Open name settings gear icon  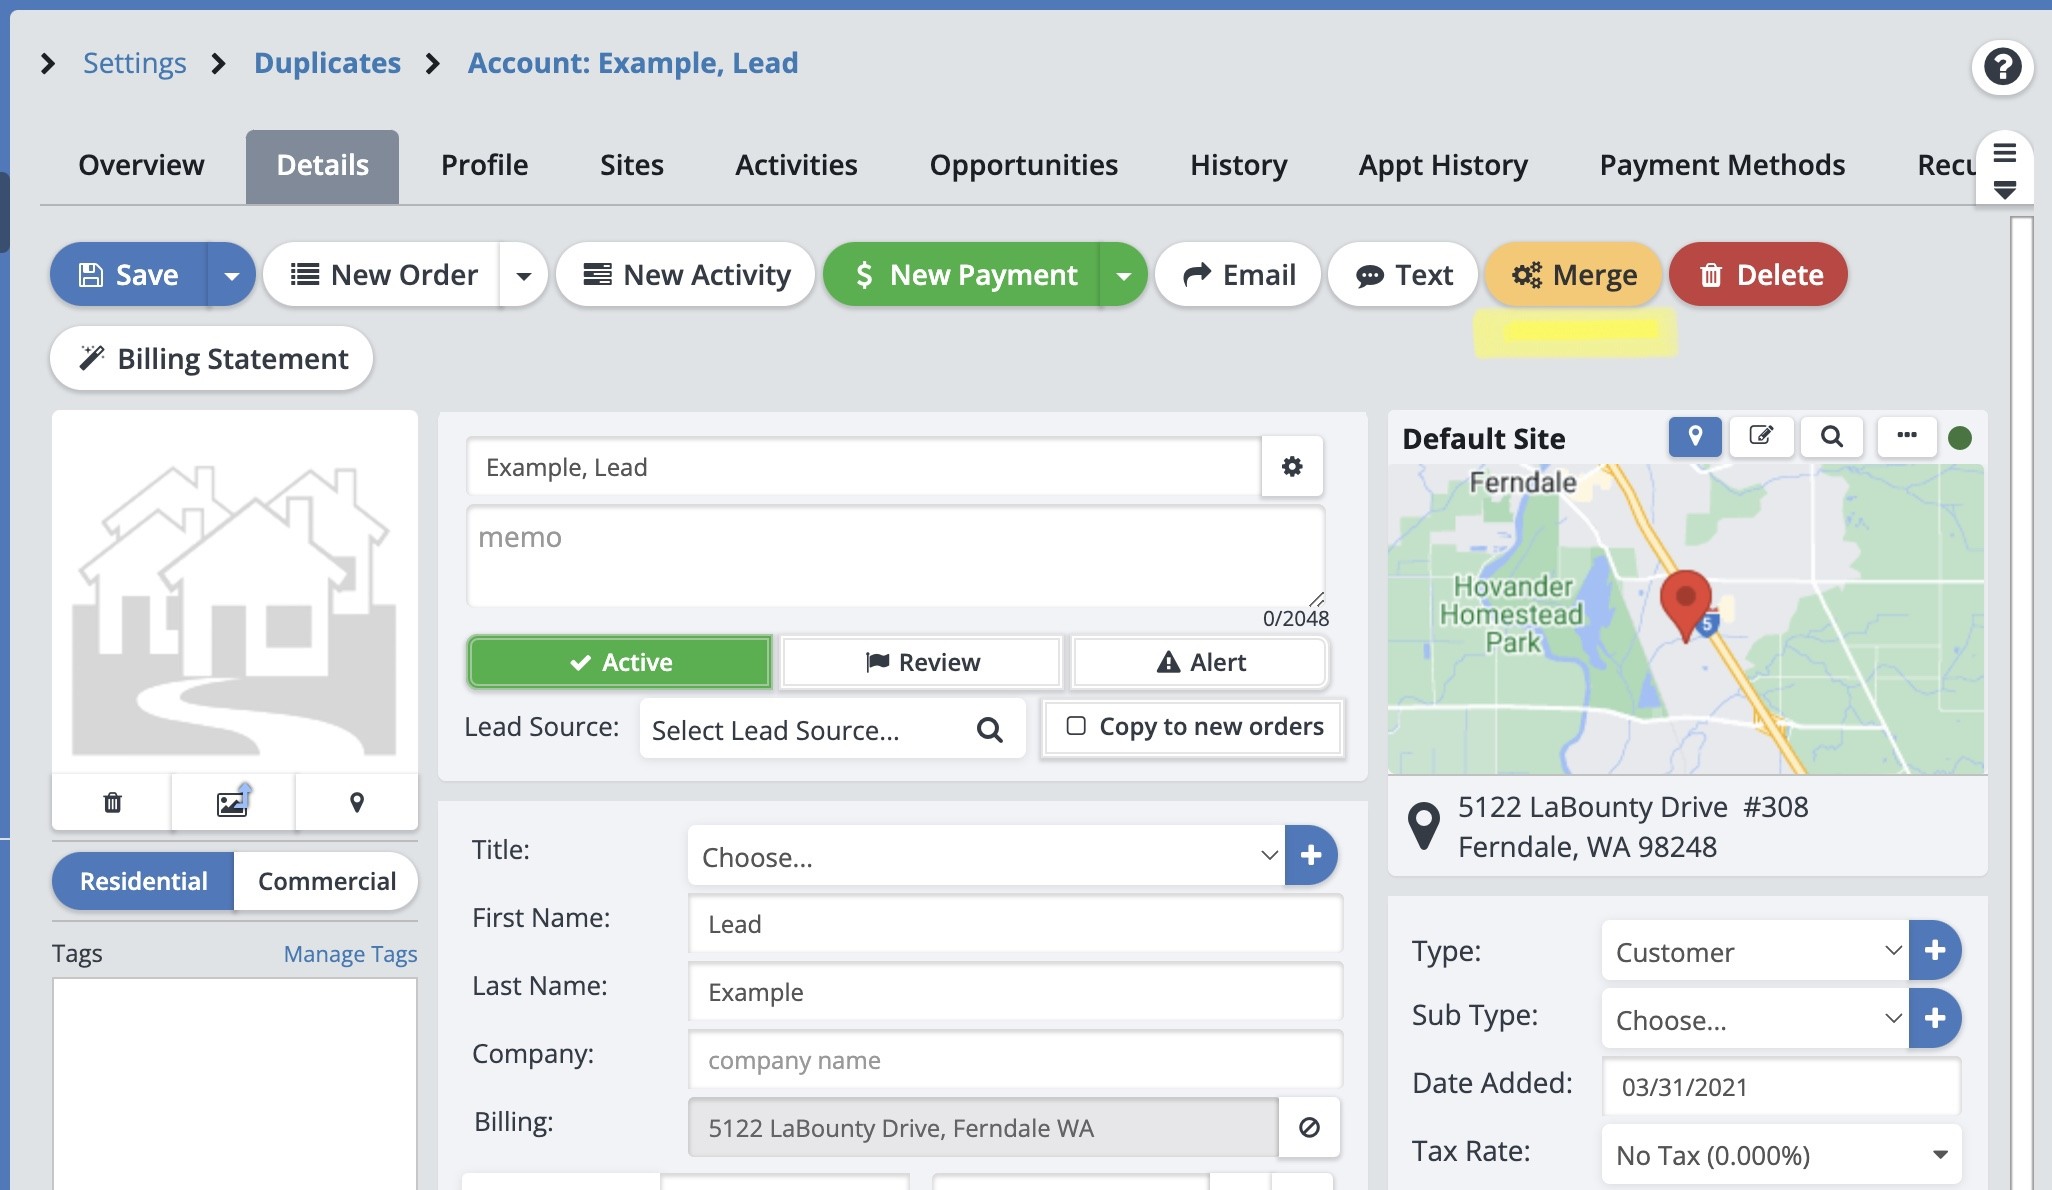[x=1292, y=467]
